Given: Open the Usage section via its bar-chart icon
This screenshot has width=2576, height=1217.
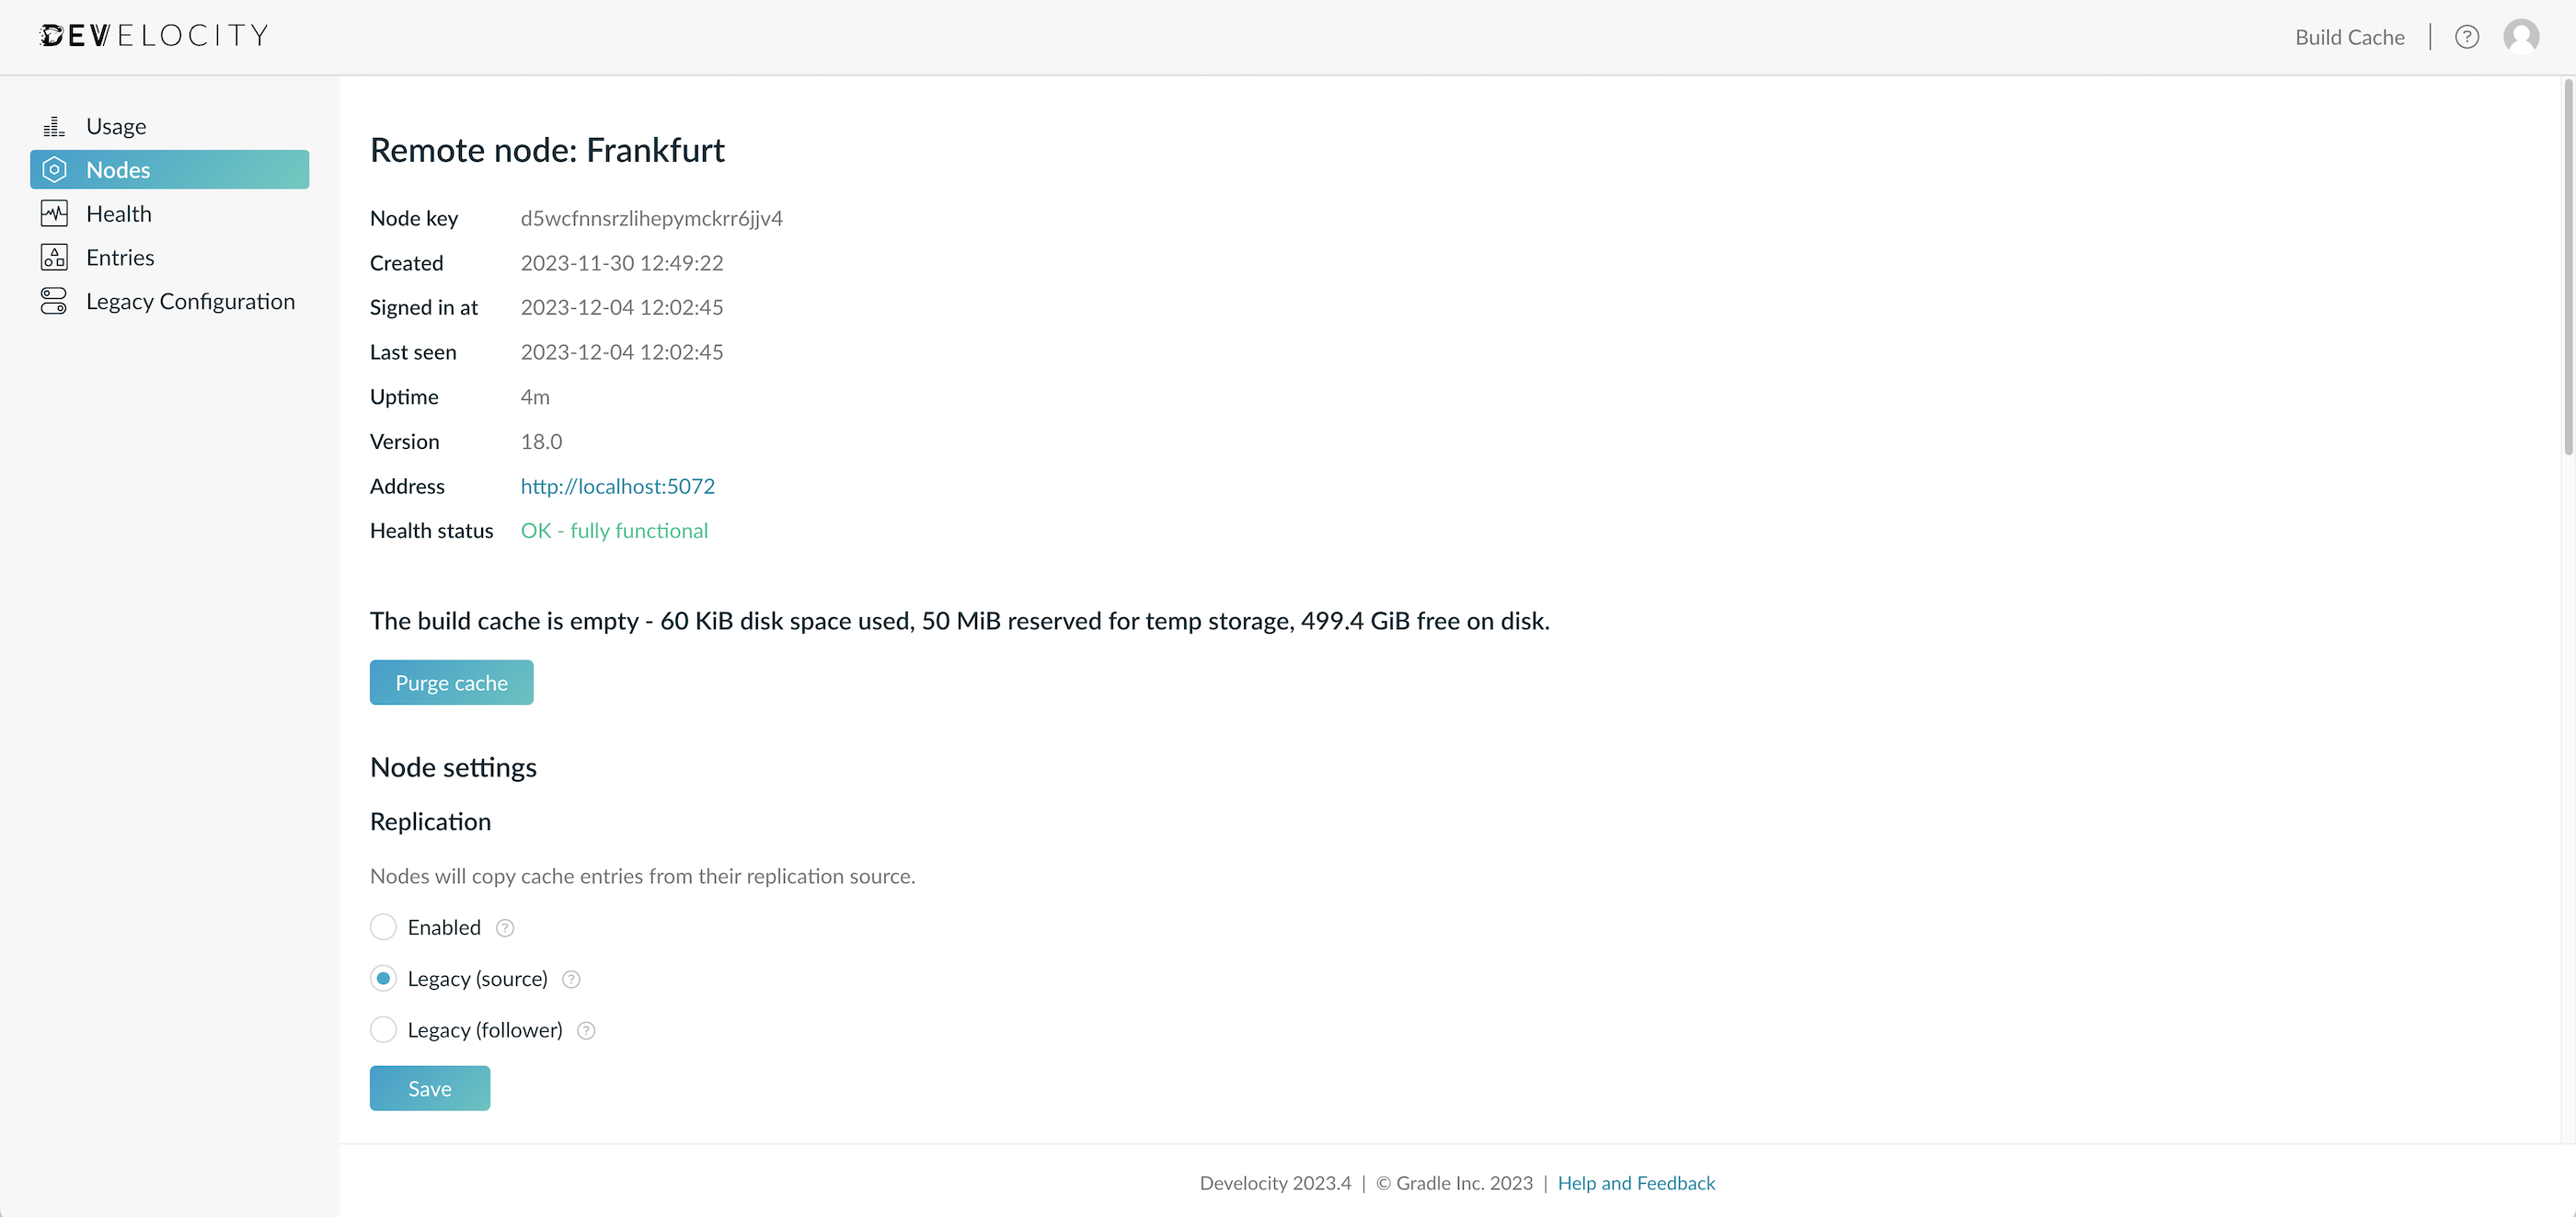Looking at the screenshot, I should point(54,125).
